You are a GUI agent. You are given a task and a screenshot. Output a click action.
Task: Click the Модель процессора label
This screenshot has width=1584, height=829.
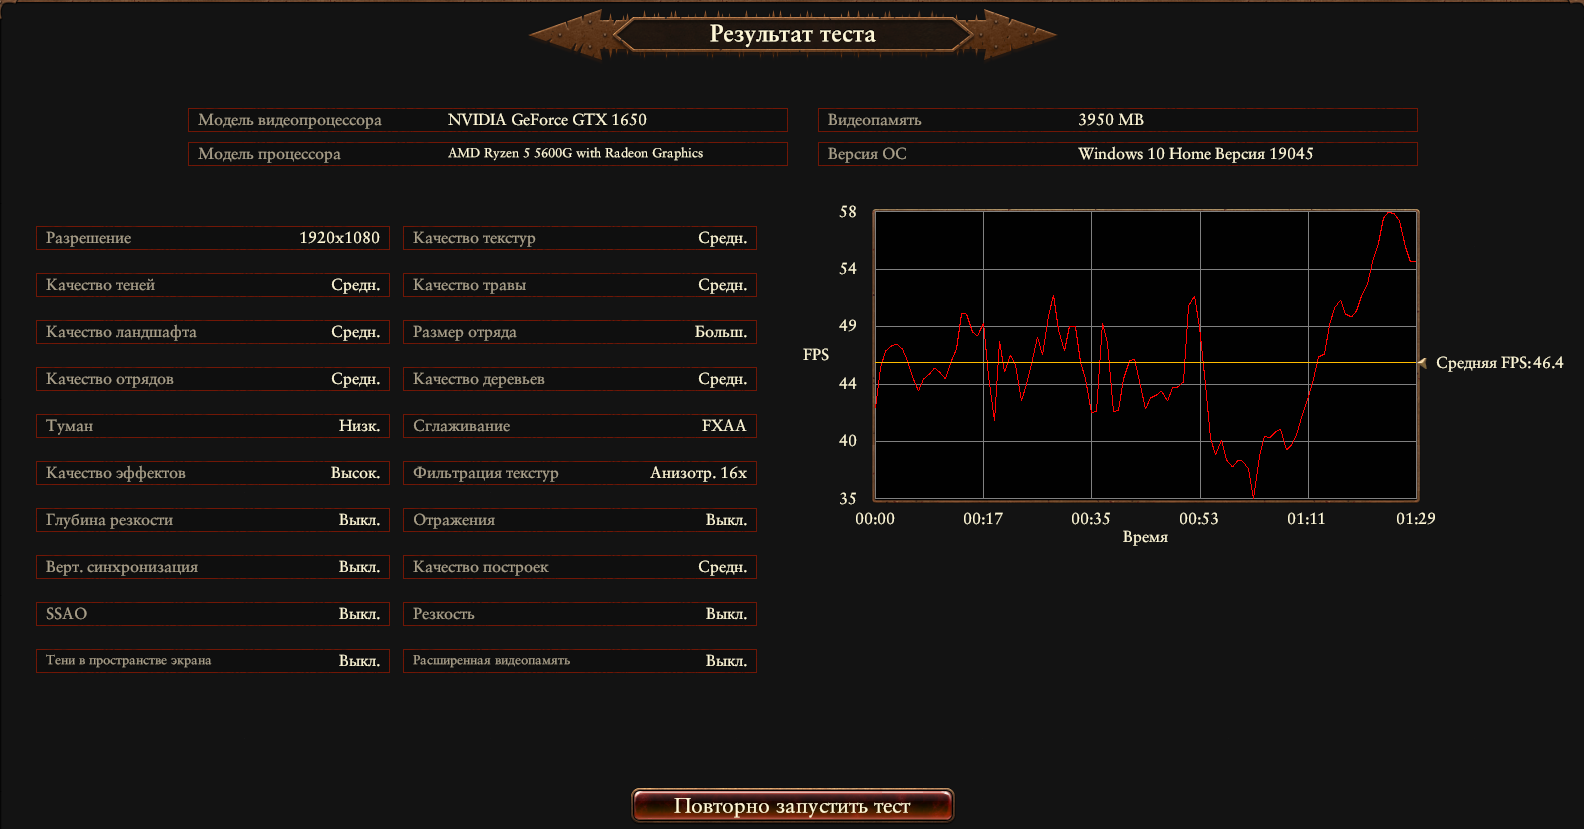tap(269, 154)
